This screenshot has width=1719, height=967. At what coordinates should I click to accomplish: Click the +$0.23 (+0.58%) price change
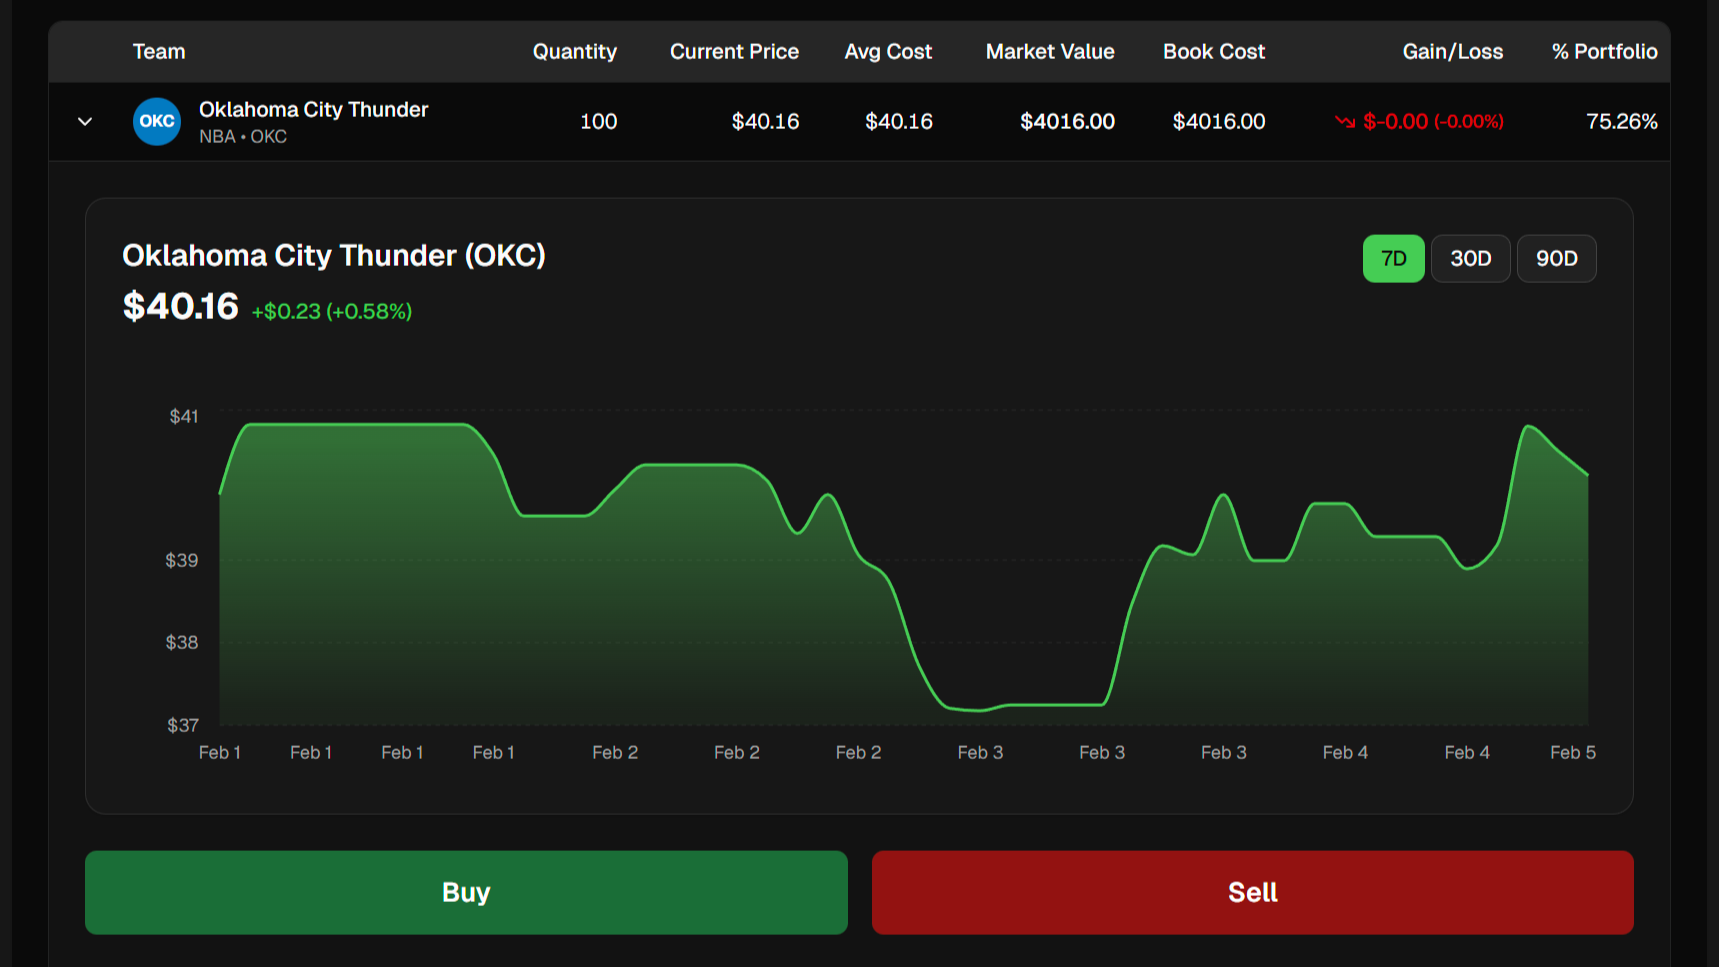pyautogui.click(x=331, y=312)
